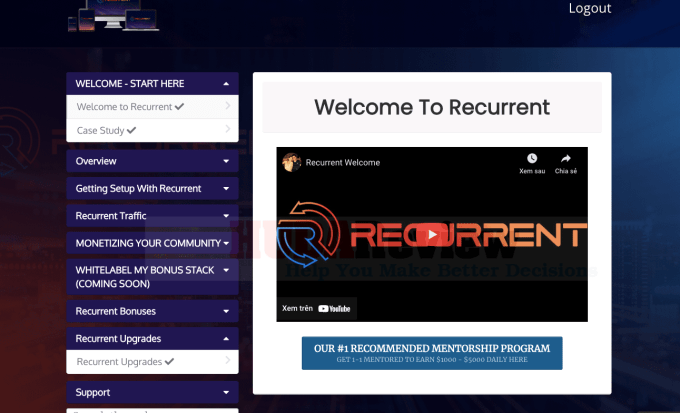Expand the Support section
This screenshot has width=680, height=413.
click(x=152, y=392)
